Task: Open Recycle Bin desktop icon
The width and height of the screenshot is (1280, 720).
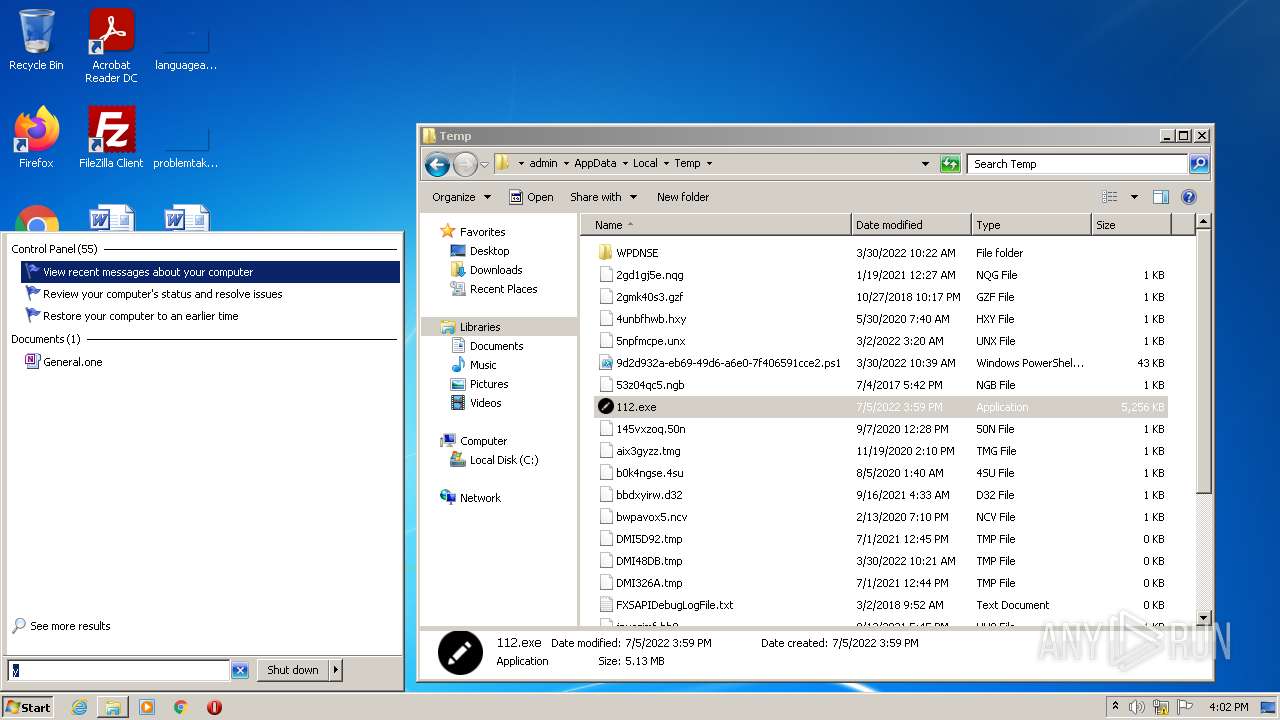Action: pyautogui.click(x=36, y=41)
